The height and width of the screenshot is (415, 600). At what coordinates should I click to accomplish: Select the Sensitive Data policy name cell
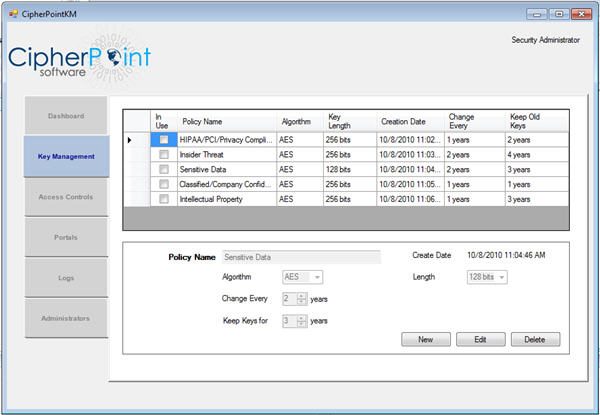pos(227,169)
